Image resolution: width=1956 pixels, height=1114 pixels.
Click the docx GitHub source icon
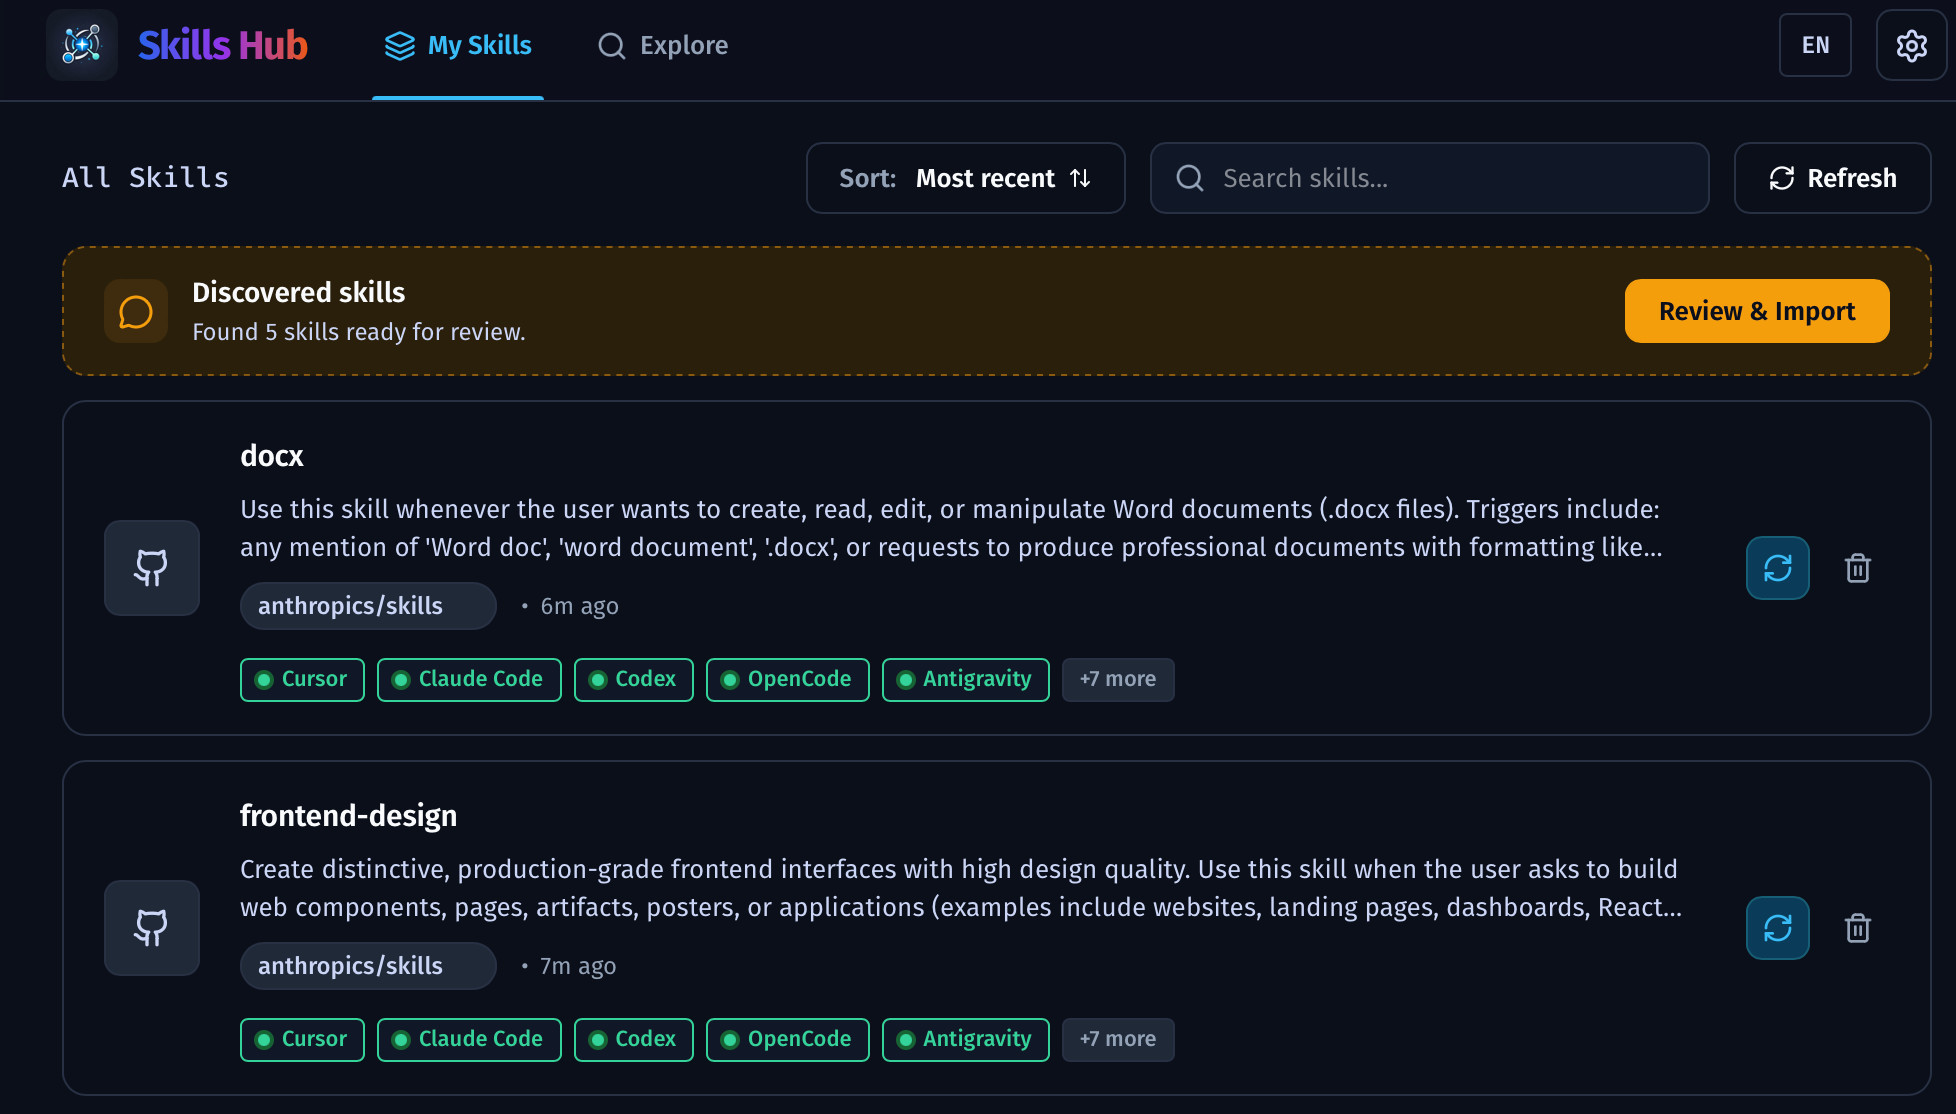152,568
